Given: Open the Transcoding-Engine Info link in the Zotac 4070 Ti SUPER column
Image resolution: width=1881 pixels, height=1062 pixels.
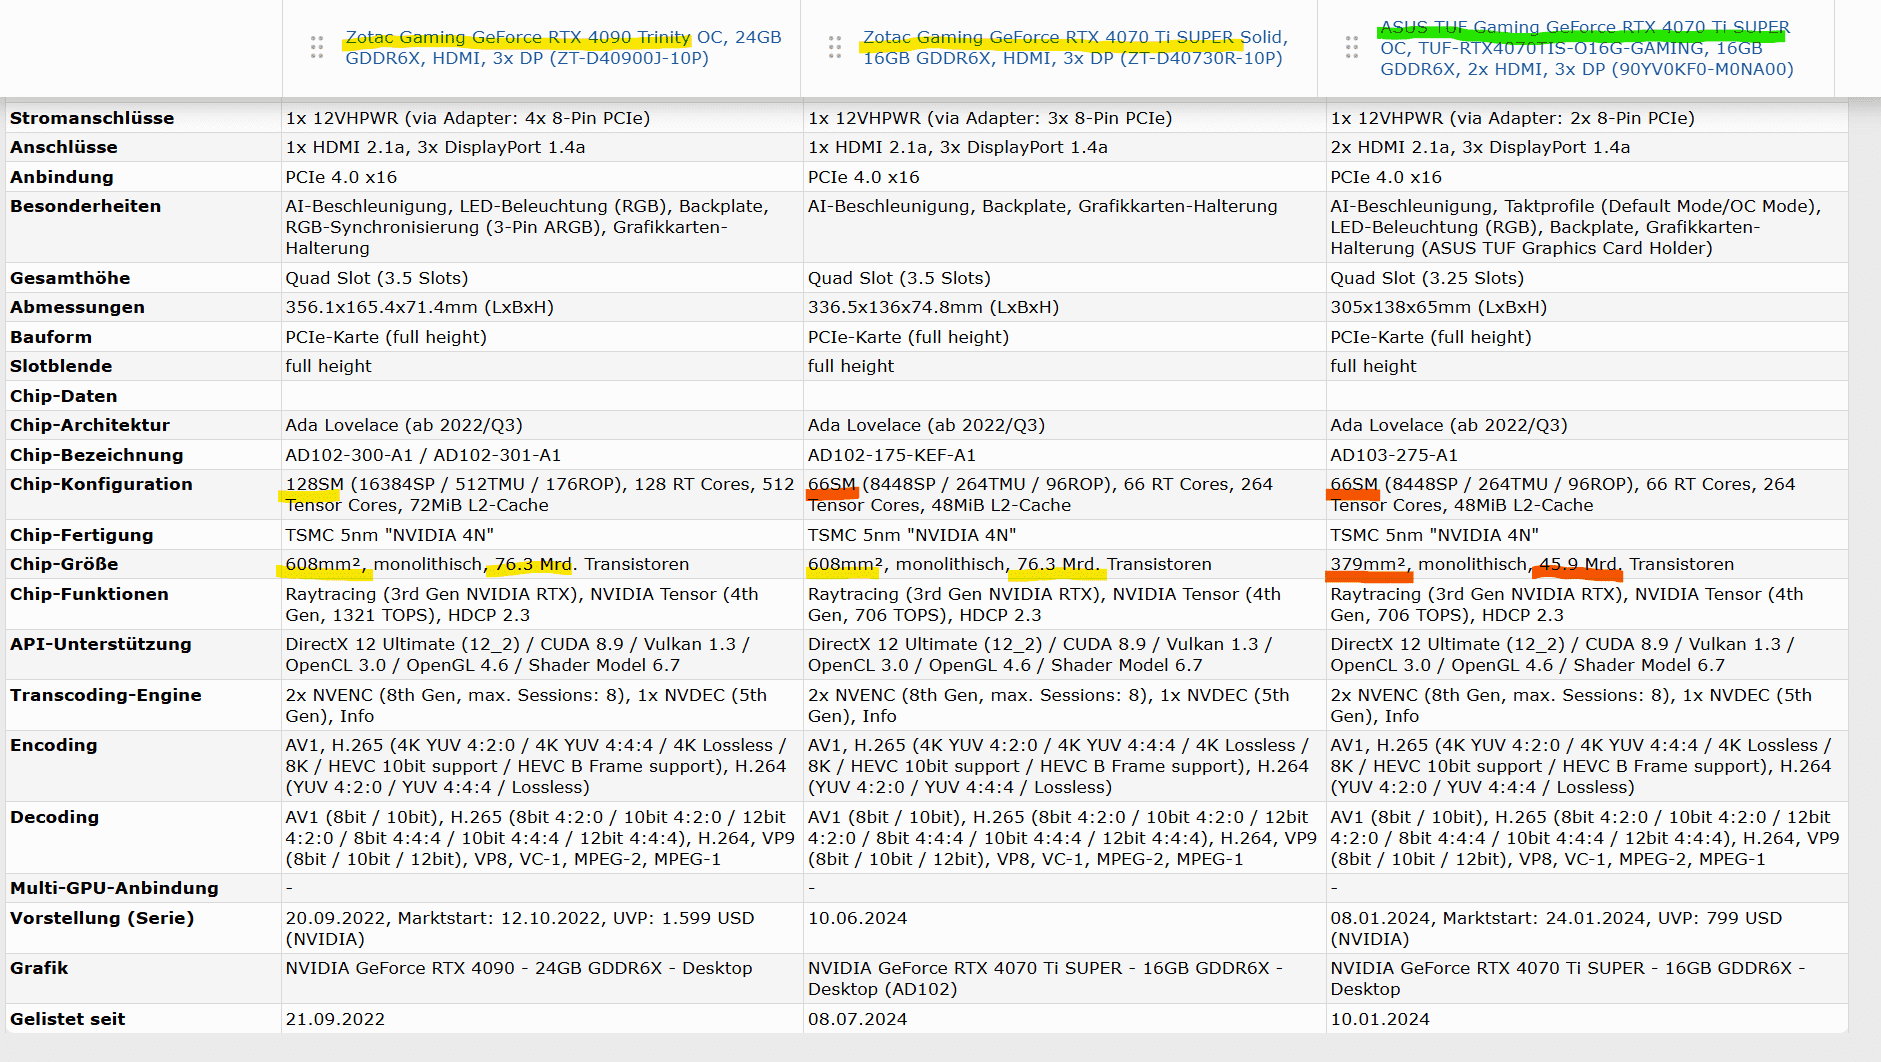Looking at the screenshot, I should click(879, 716).
